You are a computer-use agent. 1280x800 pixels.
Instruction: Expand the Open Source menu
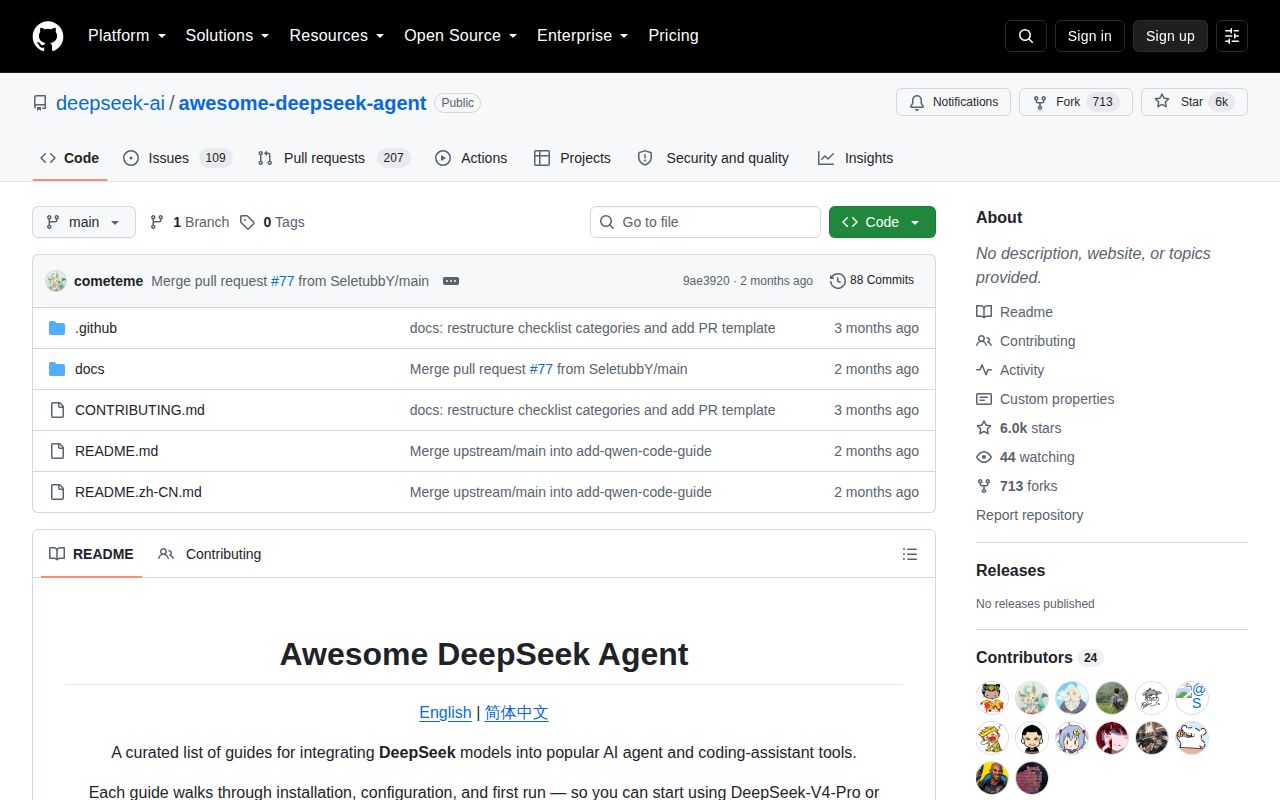[461, 36]
